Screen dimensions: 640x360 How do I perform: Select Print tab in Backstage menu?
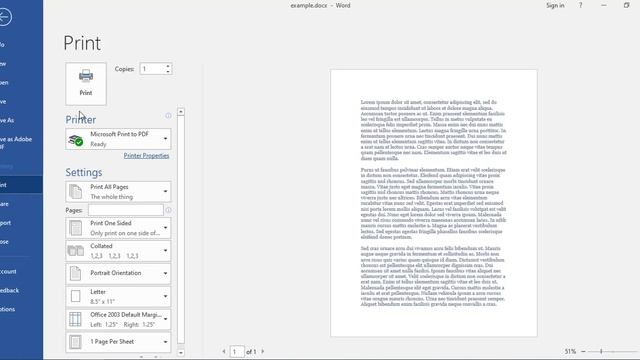click(x=21, y=185)
